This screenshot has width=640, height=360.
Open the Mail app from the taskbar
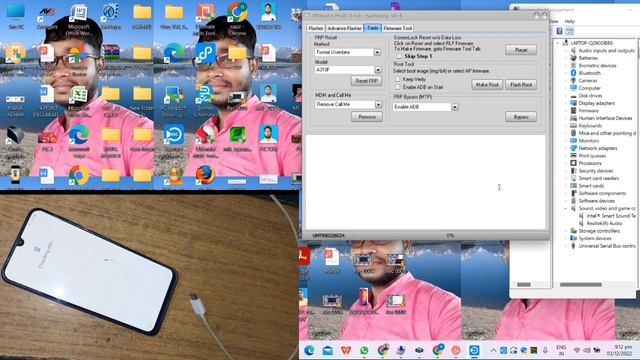pyautogui.click(x=327, y=350)
